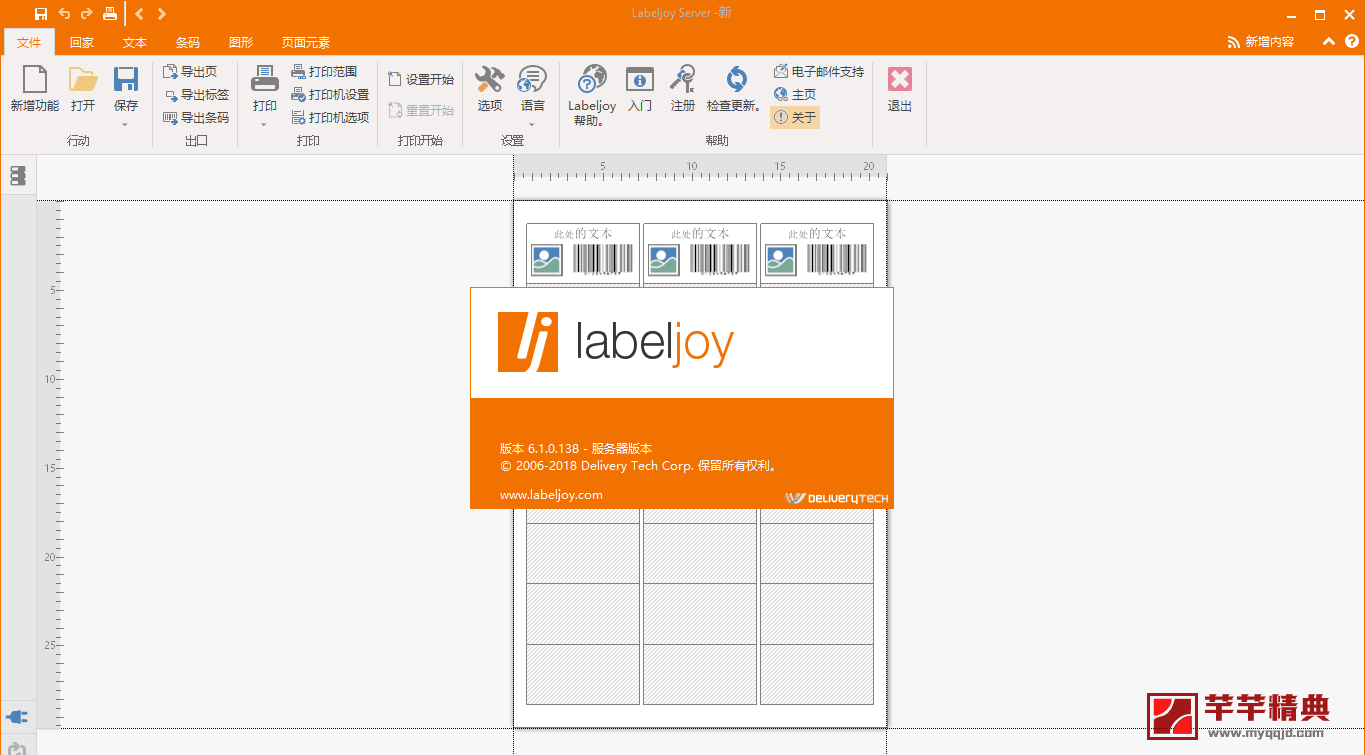This screenshot has height=755, width=1365.
Task: Open 主页 homepage link
Action: (x=796, y=95)
